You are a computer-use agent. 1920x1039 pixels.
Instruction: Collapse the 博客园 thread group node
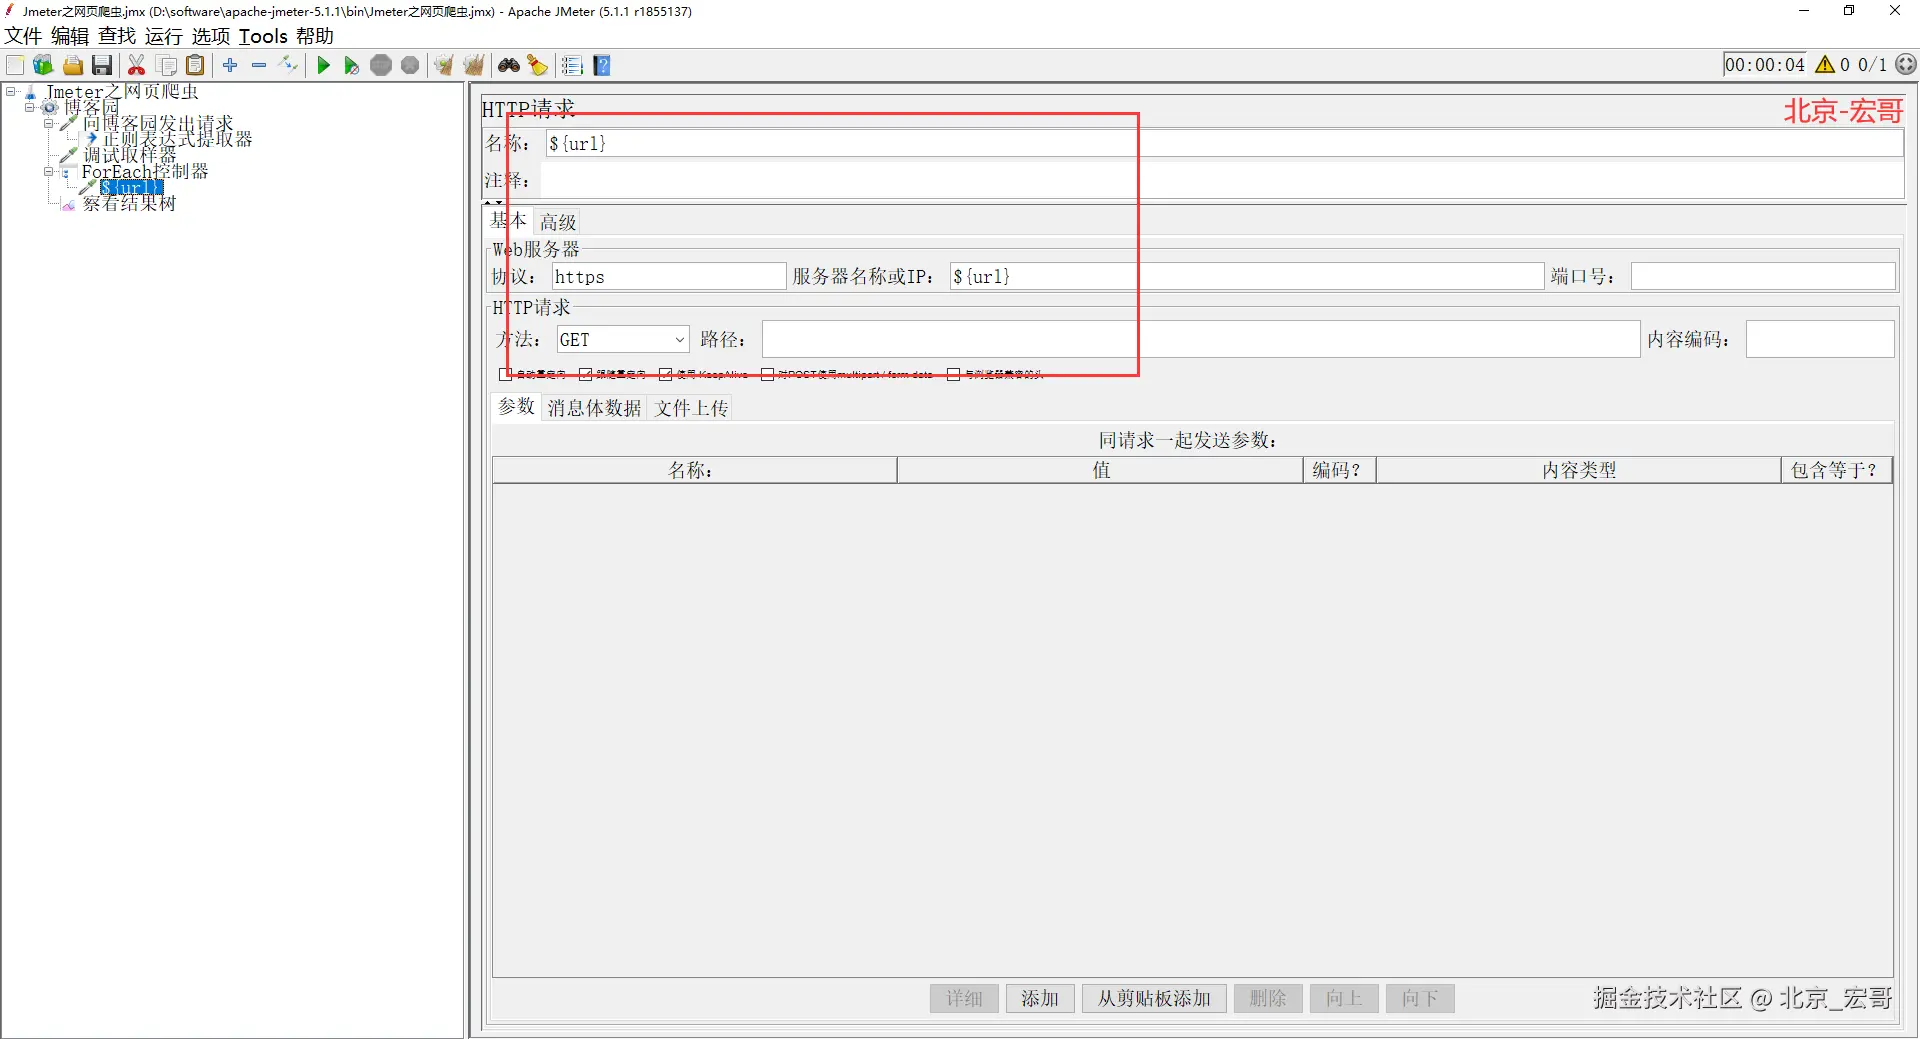coord(30,107)
